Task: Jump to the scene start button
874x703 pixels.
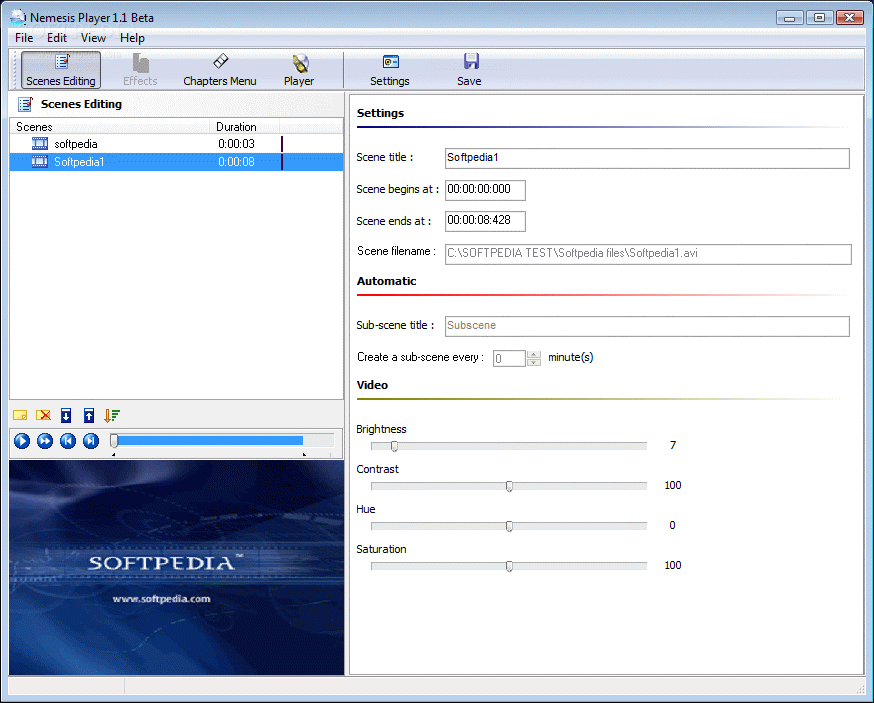Action: [68, 441]
